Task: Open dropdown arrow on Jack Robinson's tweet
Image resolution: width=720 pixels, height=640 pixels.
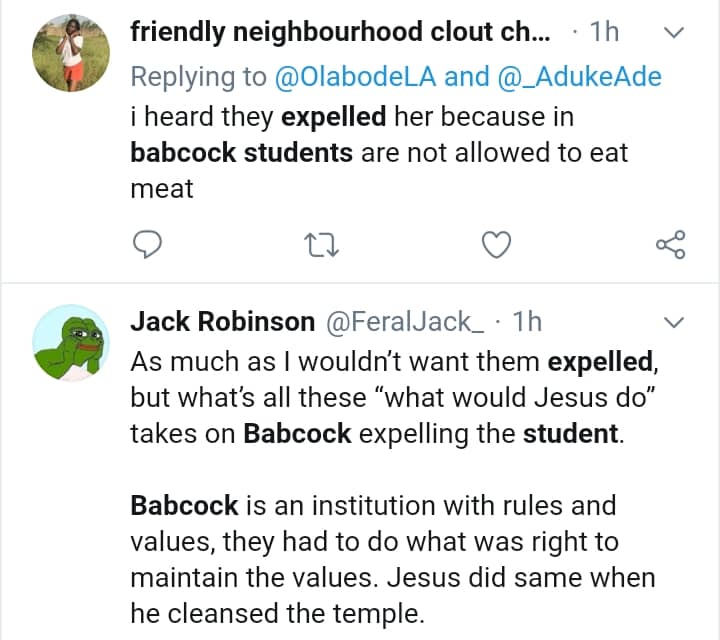Action: (x=673, y=322)
